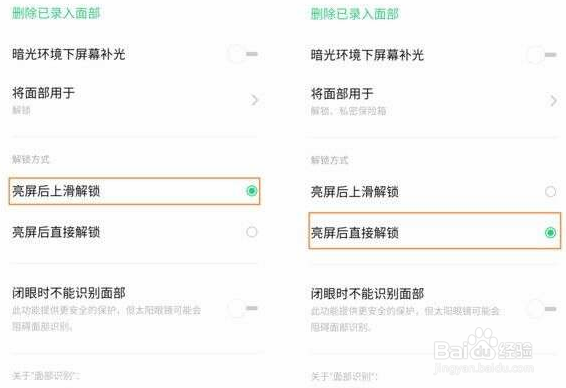Enable 闭眼时不能识别面部 switch on right screen

point(541,309)
